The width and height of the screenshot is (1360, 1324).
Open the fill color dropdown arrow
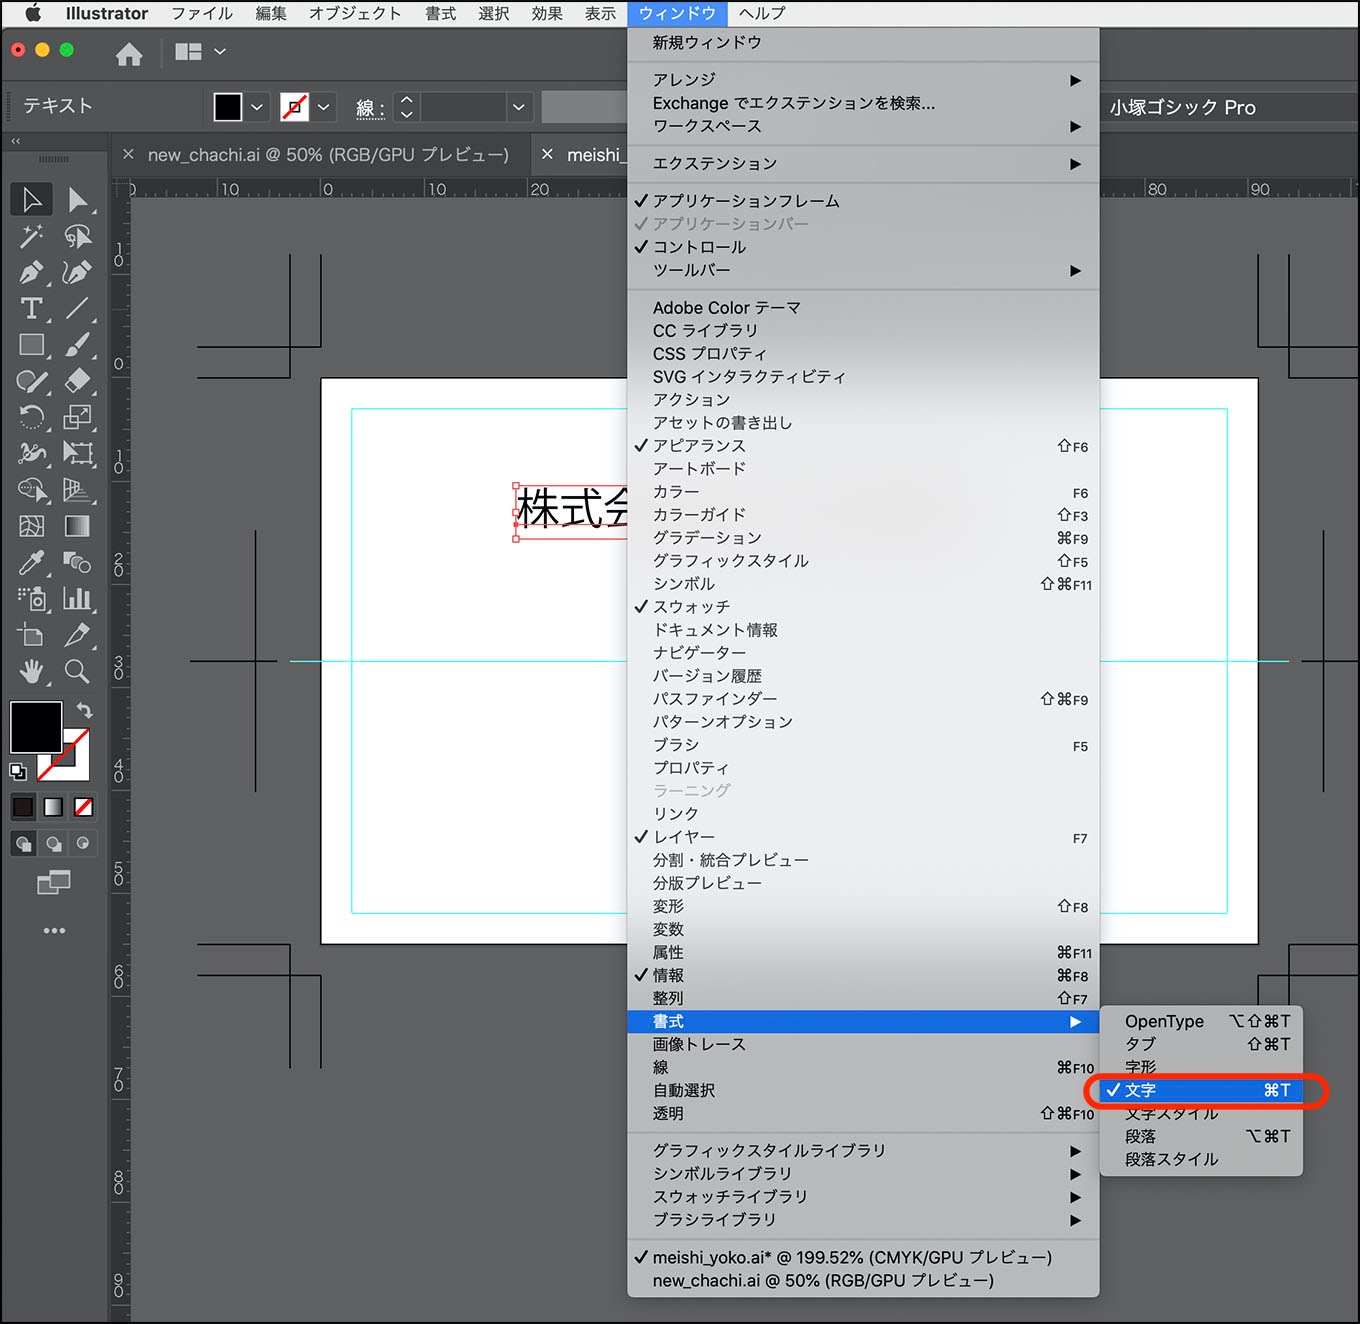click(x=257, y=107)
